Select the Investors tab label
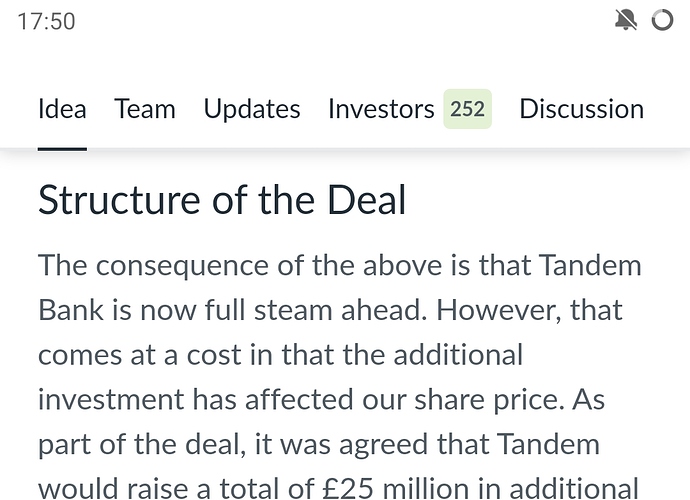 tap(381, 109)
